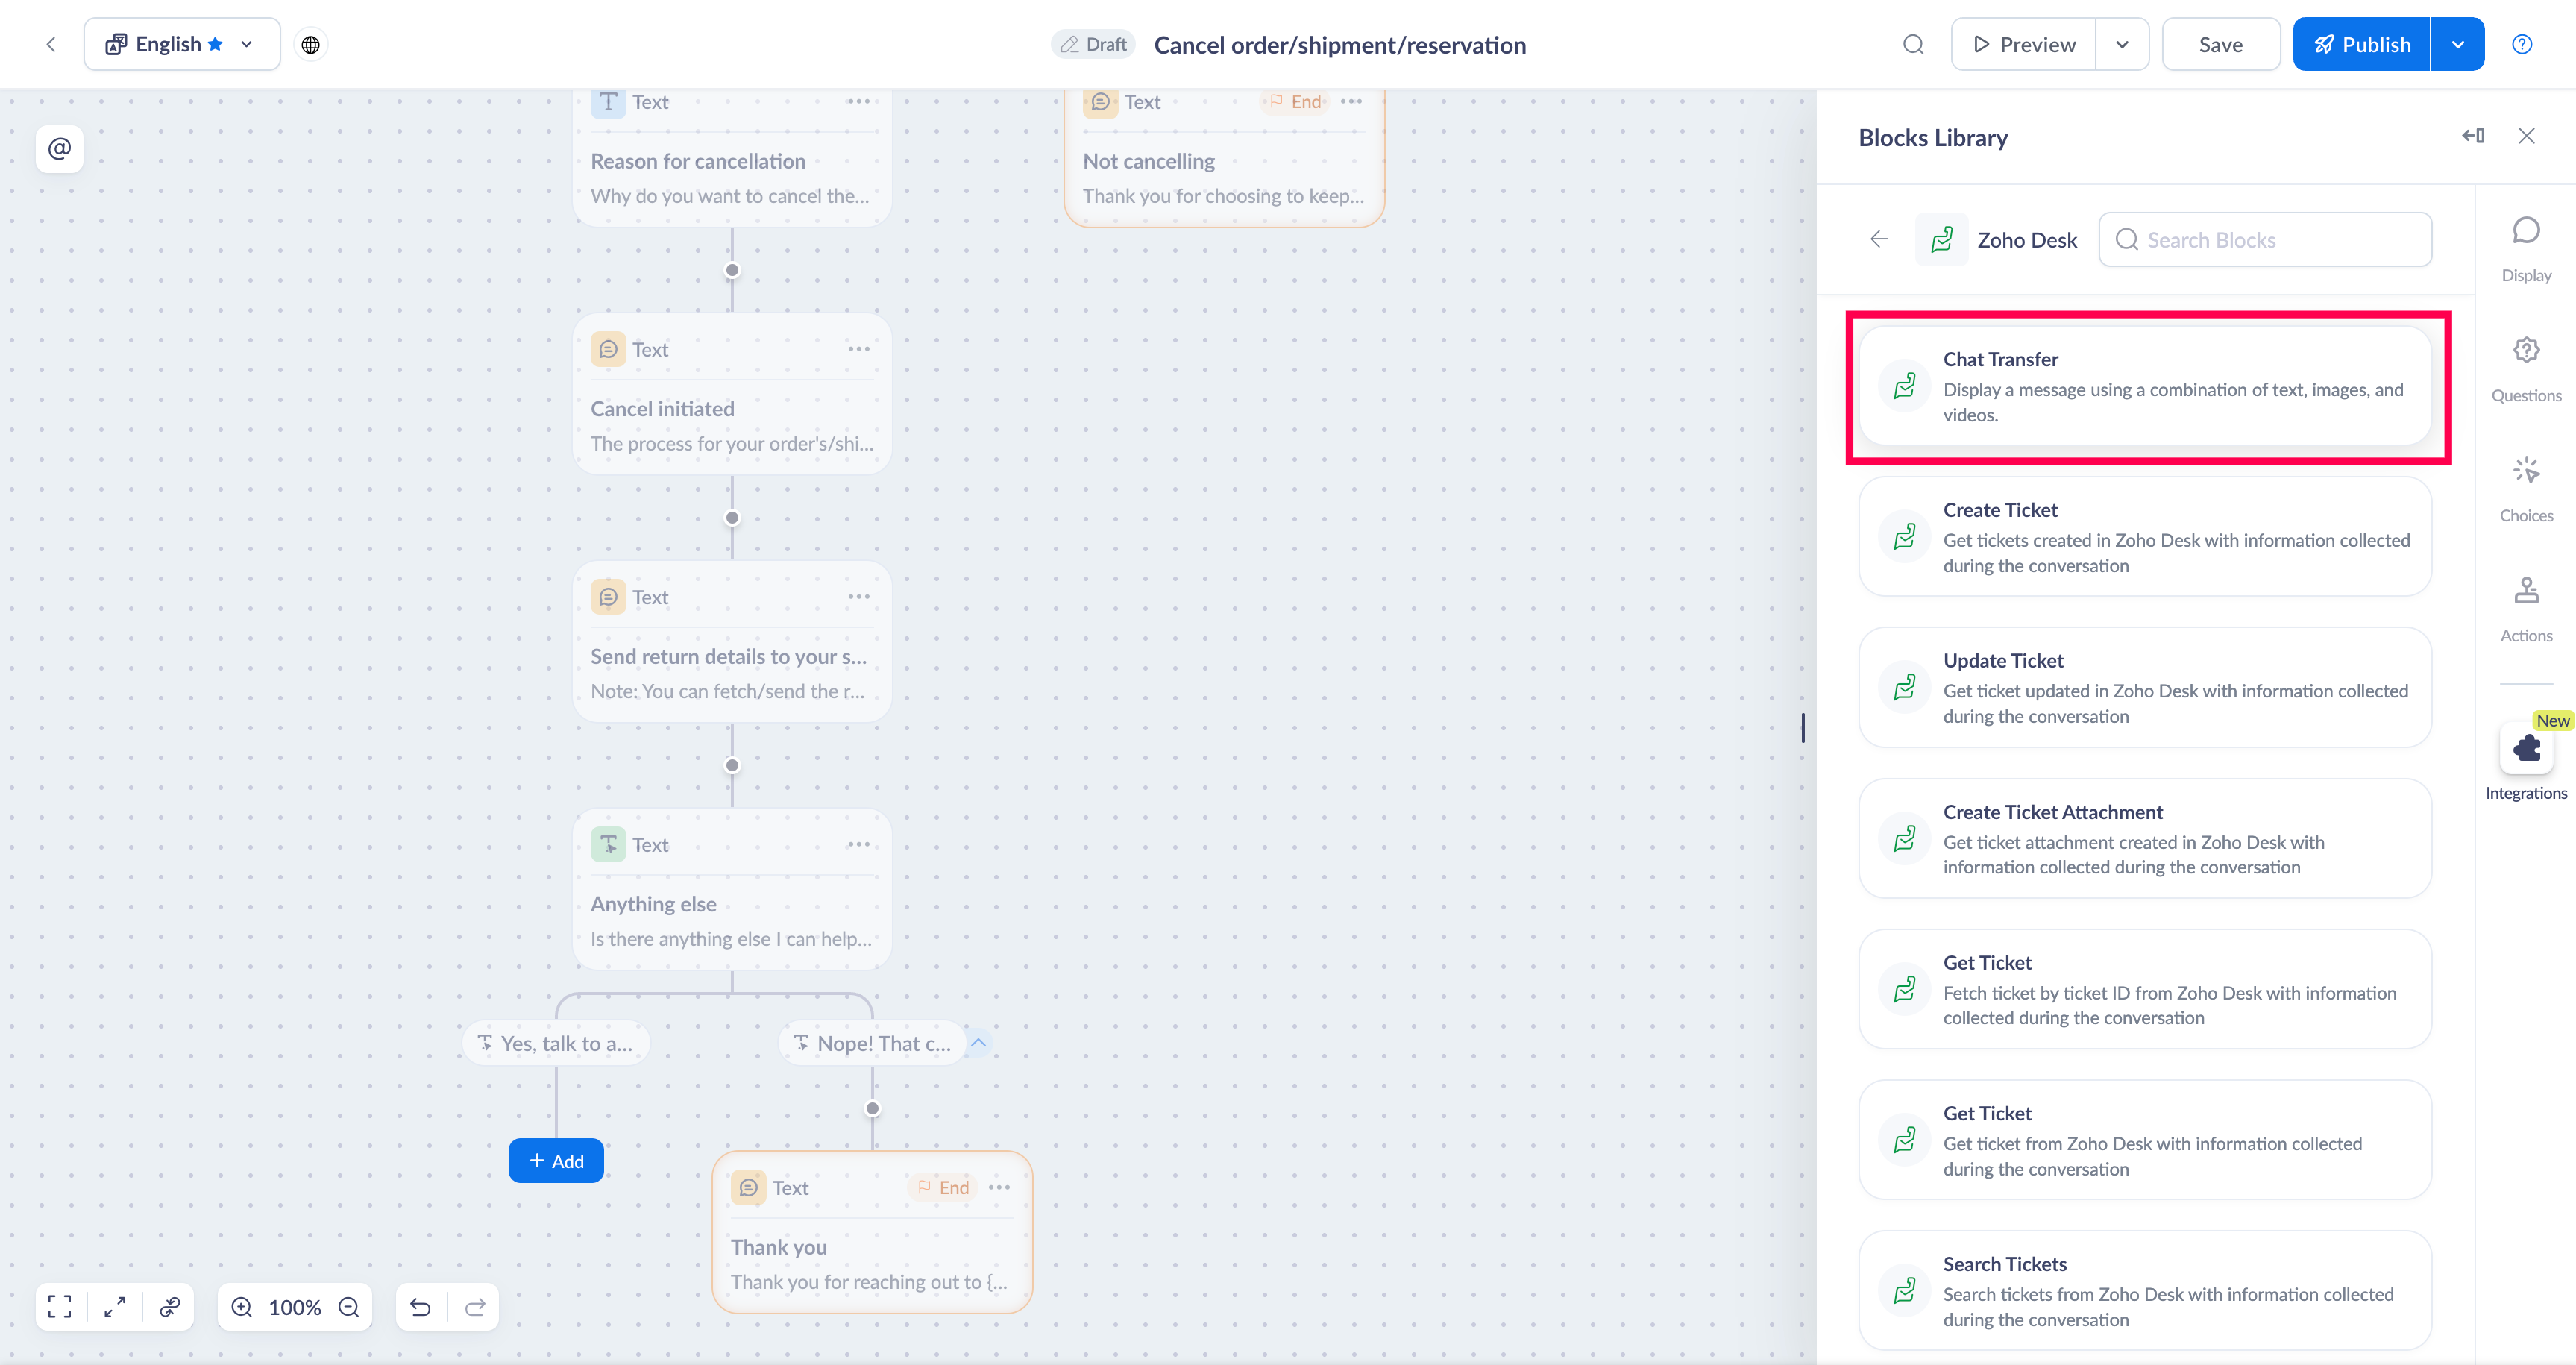This screenshot has height=1365, width=2576.
Task: Open the English language dropdown
Action: tap(181, 45)
